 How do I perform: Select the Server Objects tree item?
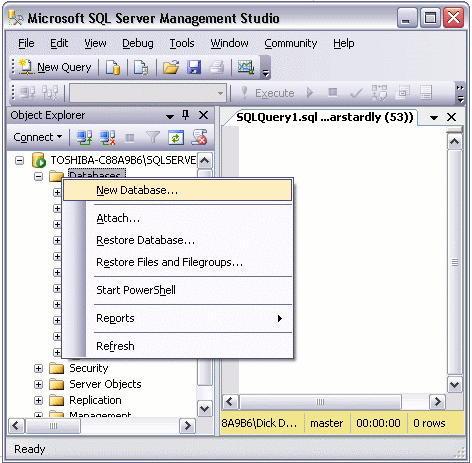(x=105, y=384)
